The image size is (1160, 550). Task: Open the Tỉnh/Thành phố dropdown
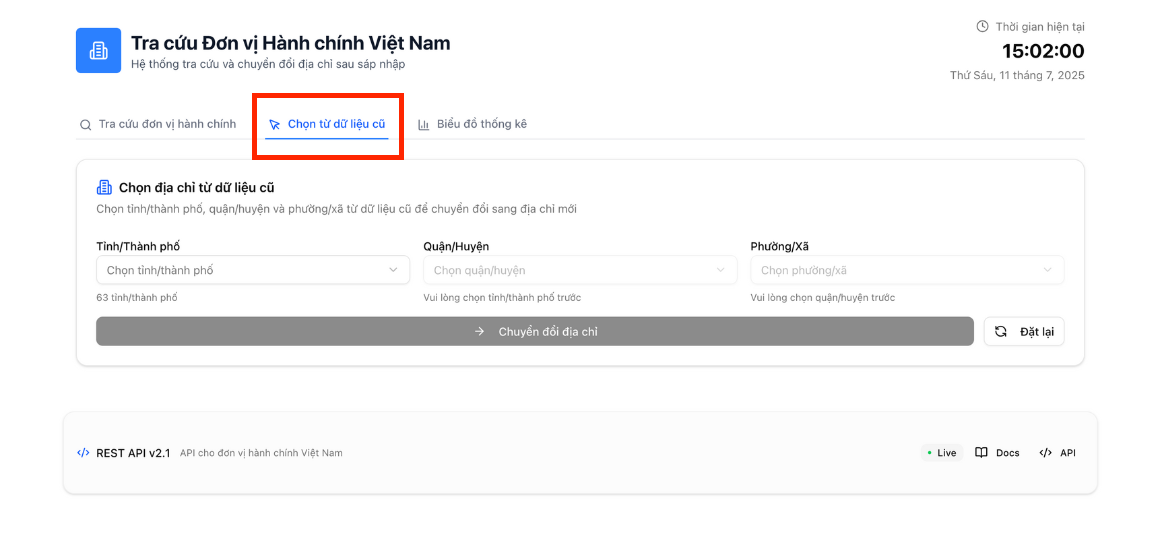click(x=252, y=270)
